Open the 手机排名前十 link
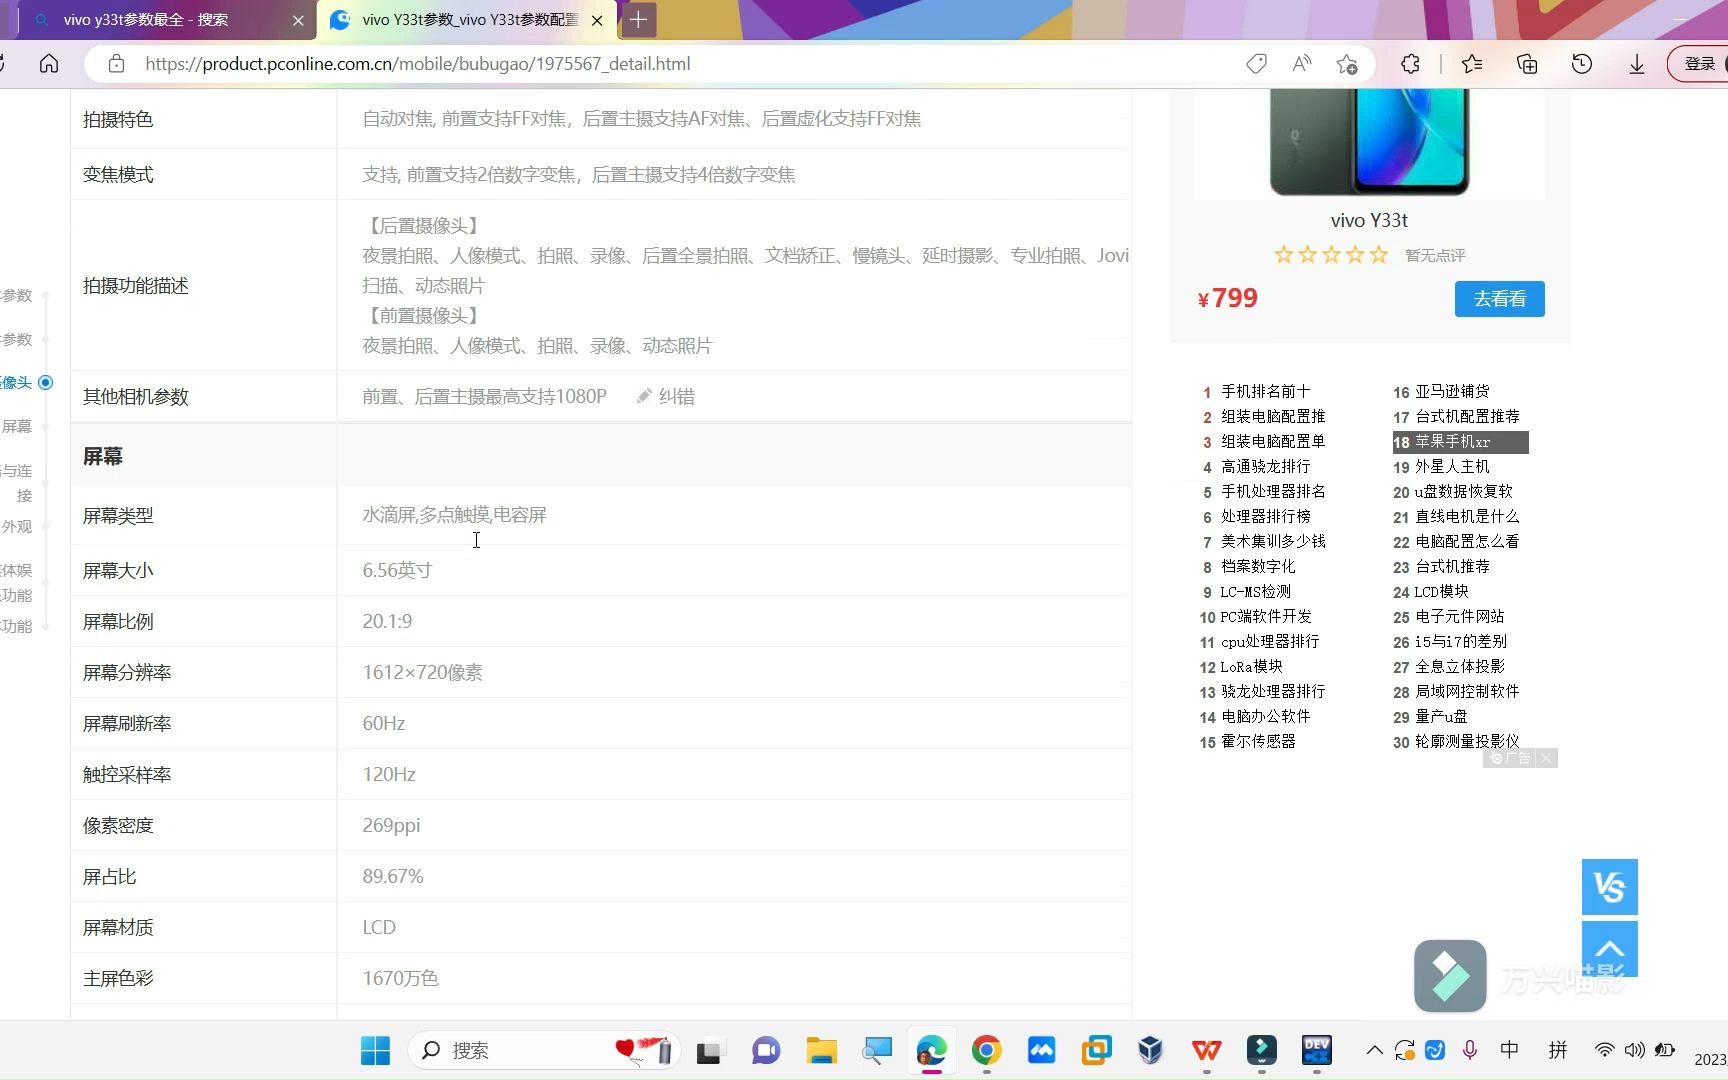1728x1080 pixels. (1265, 391)
